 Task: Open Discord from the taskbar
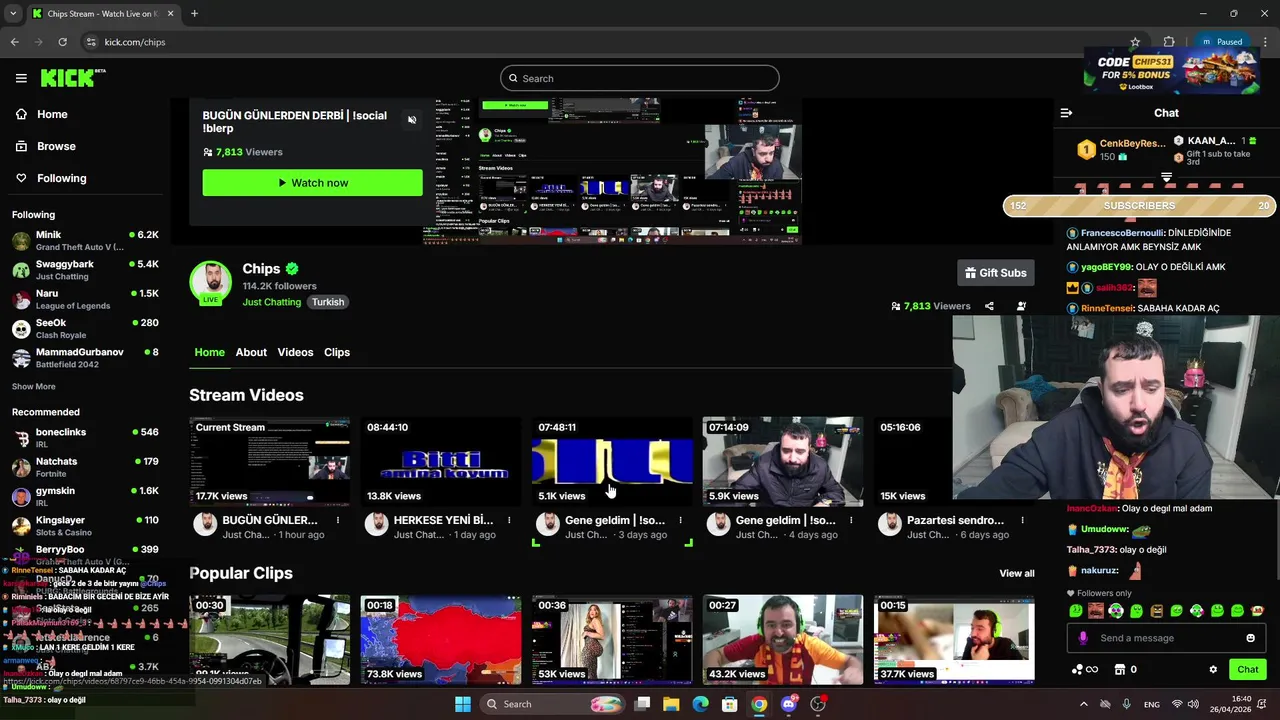(789, 704)
